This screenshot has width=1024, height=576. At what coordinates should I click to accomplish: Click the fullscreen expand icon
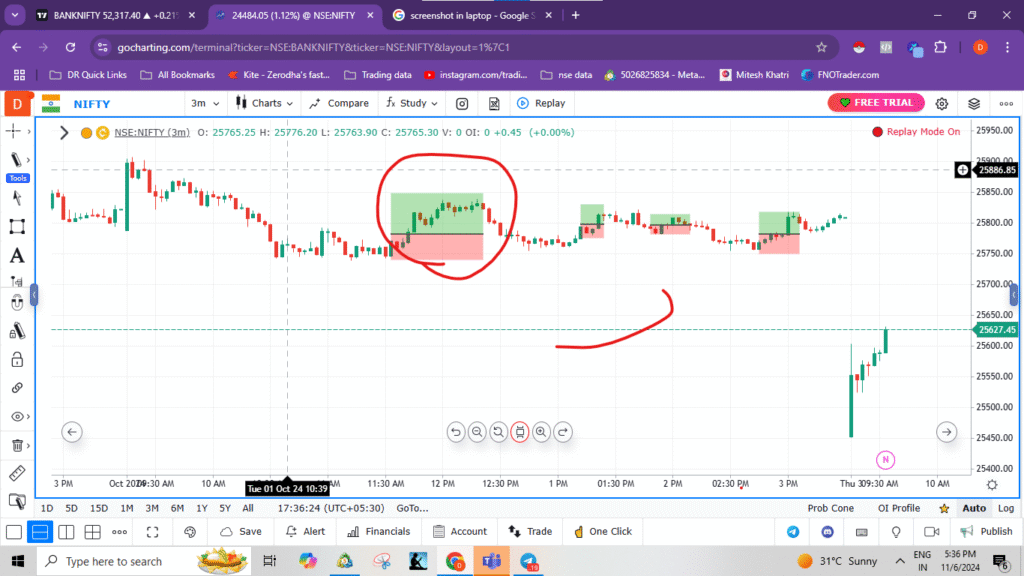(x=153, y=532)
